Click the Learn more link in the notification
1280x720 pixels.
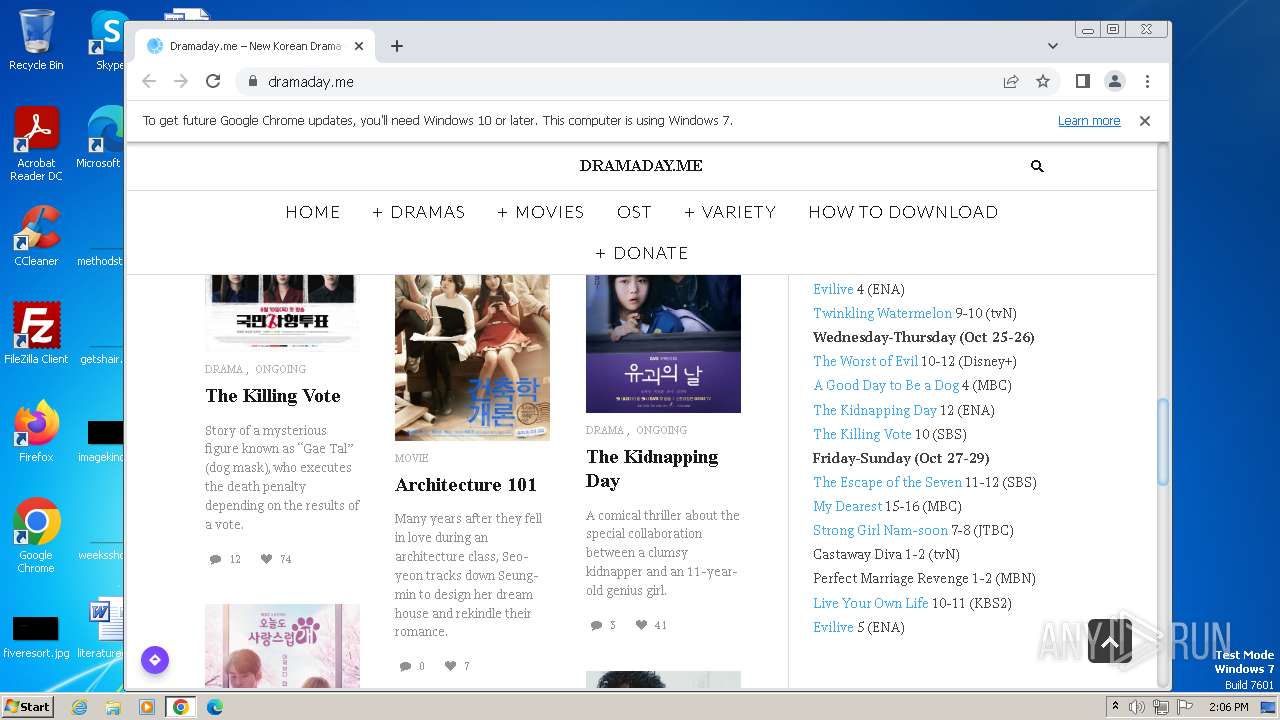pos(1089,121)
